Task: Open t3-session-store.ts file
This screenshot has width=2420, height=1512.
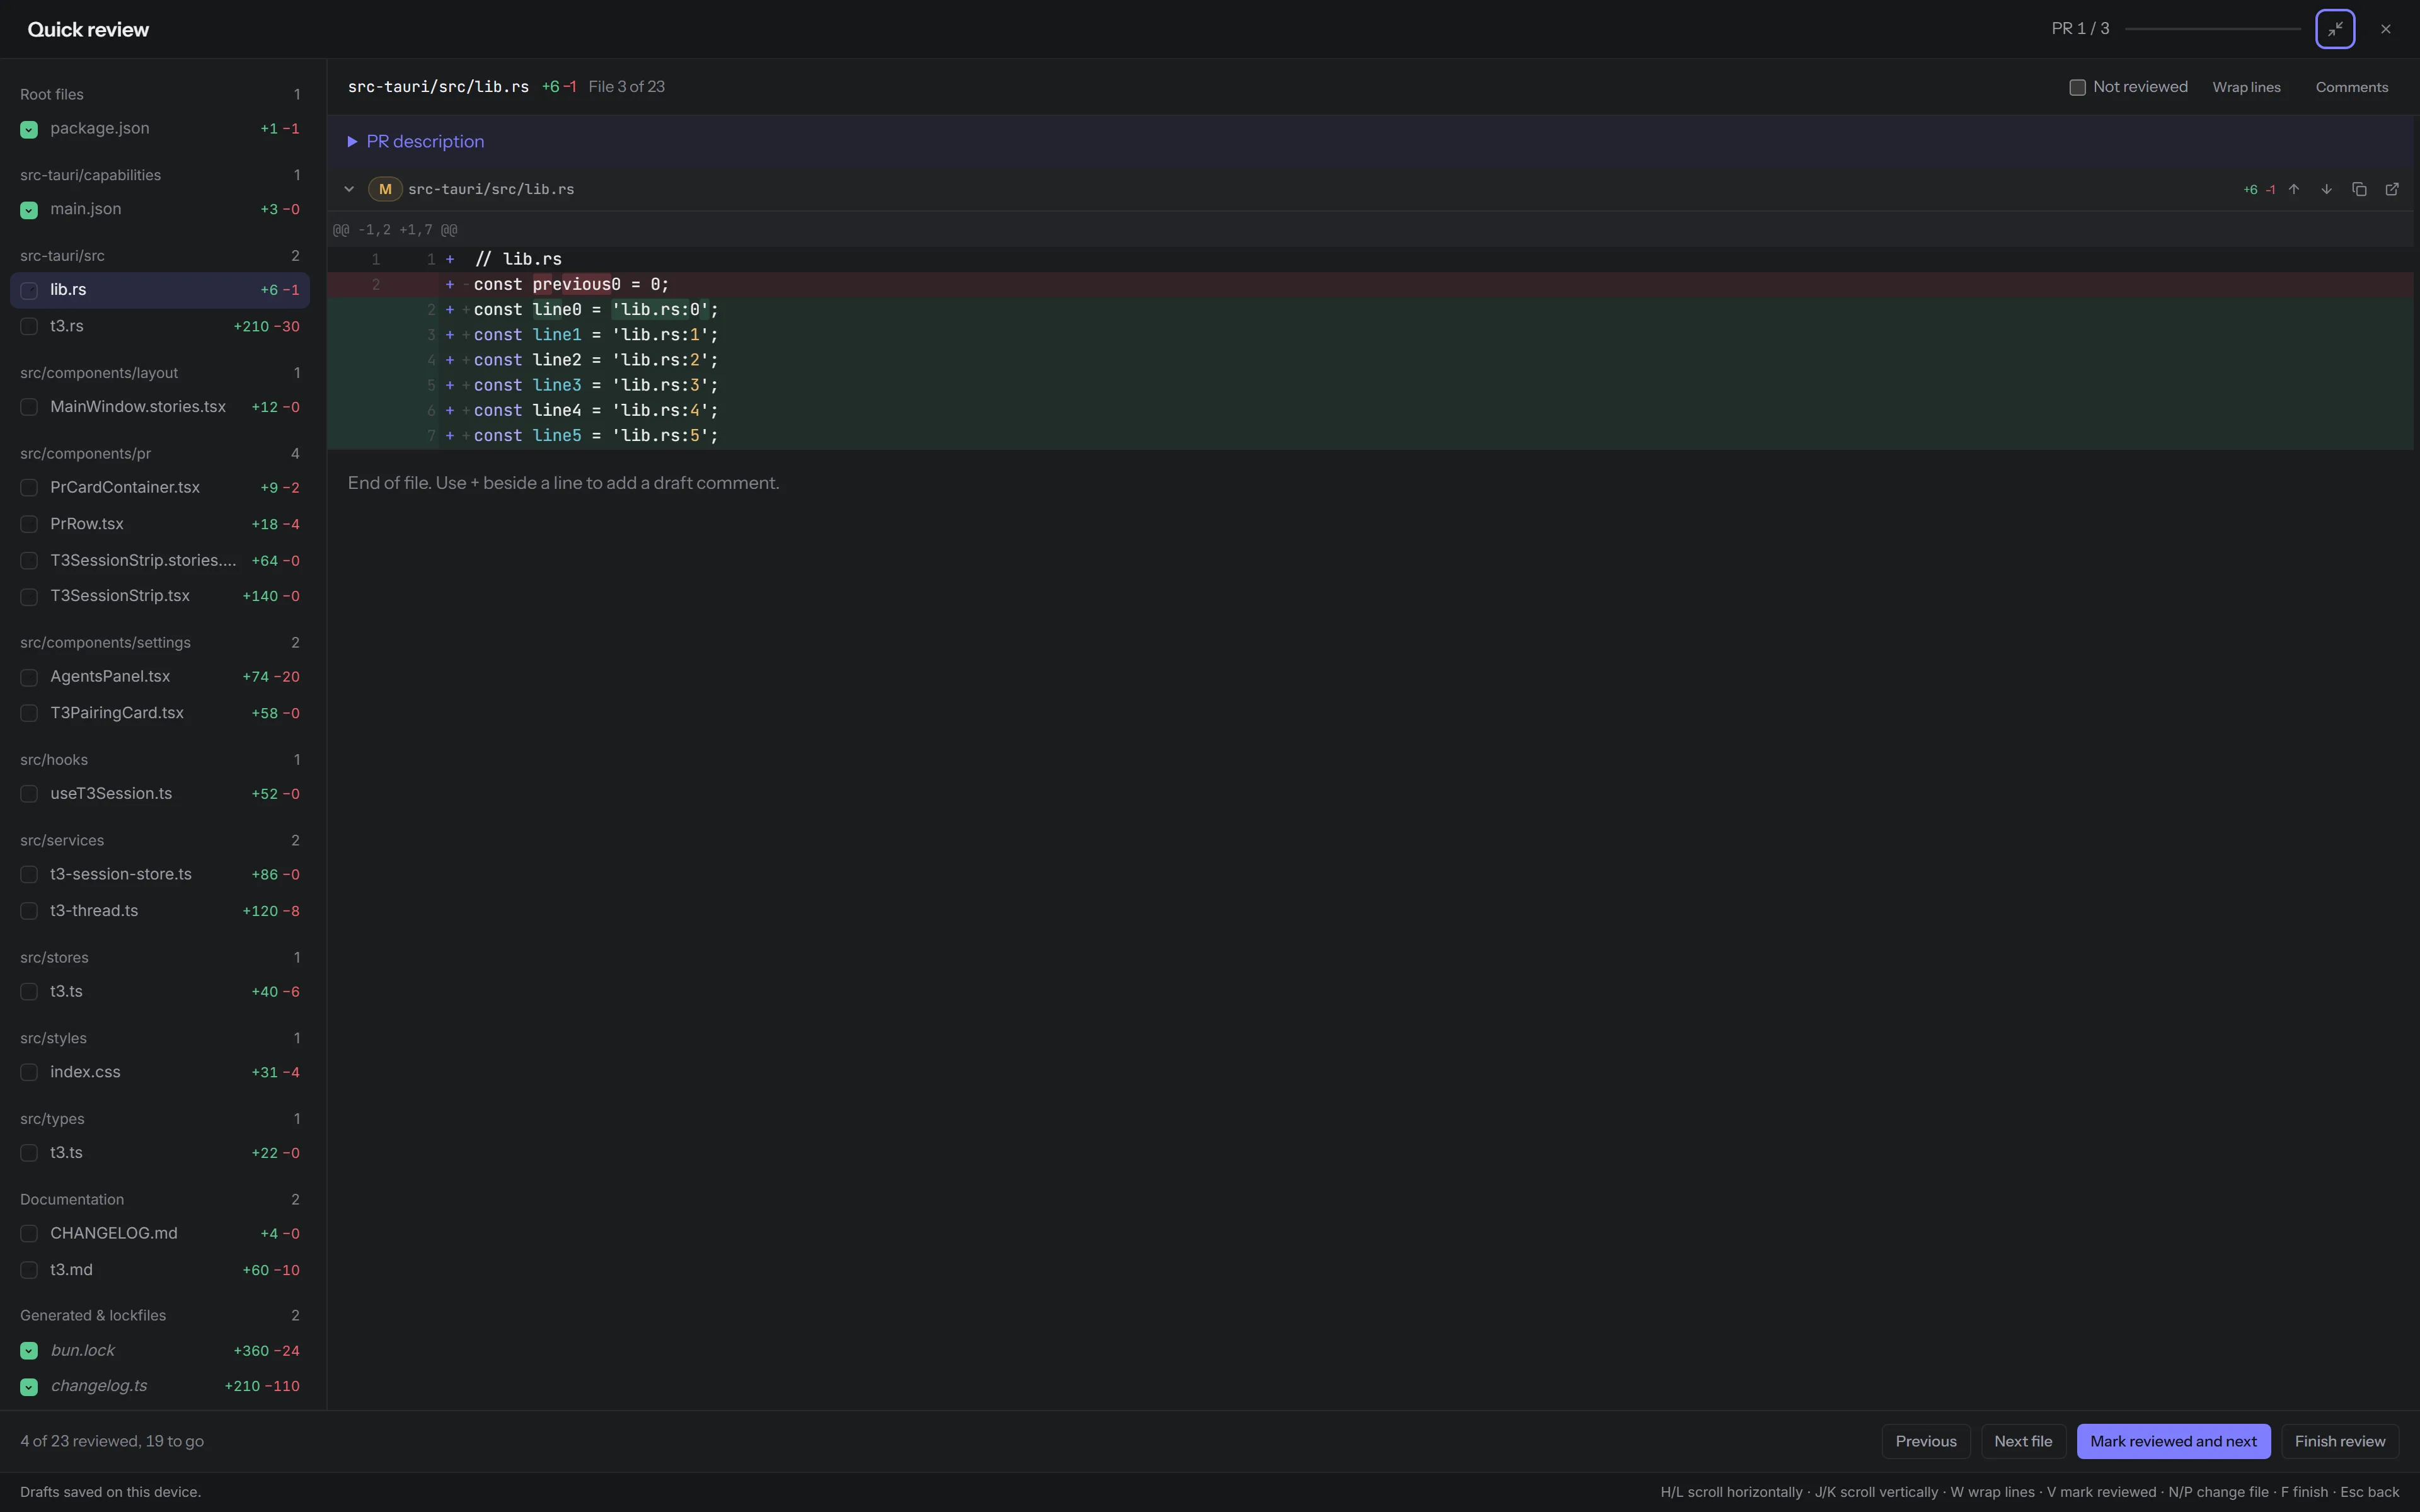Action: [x=160, y=875]
